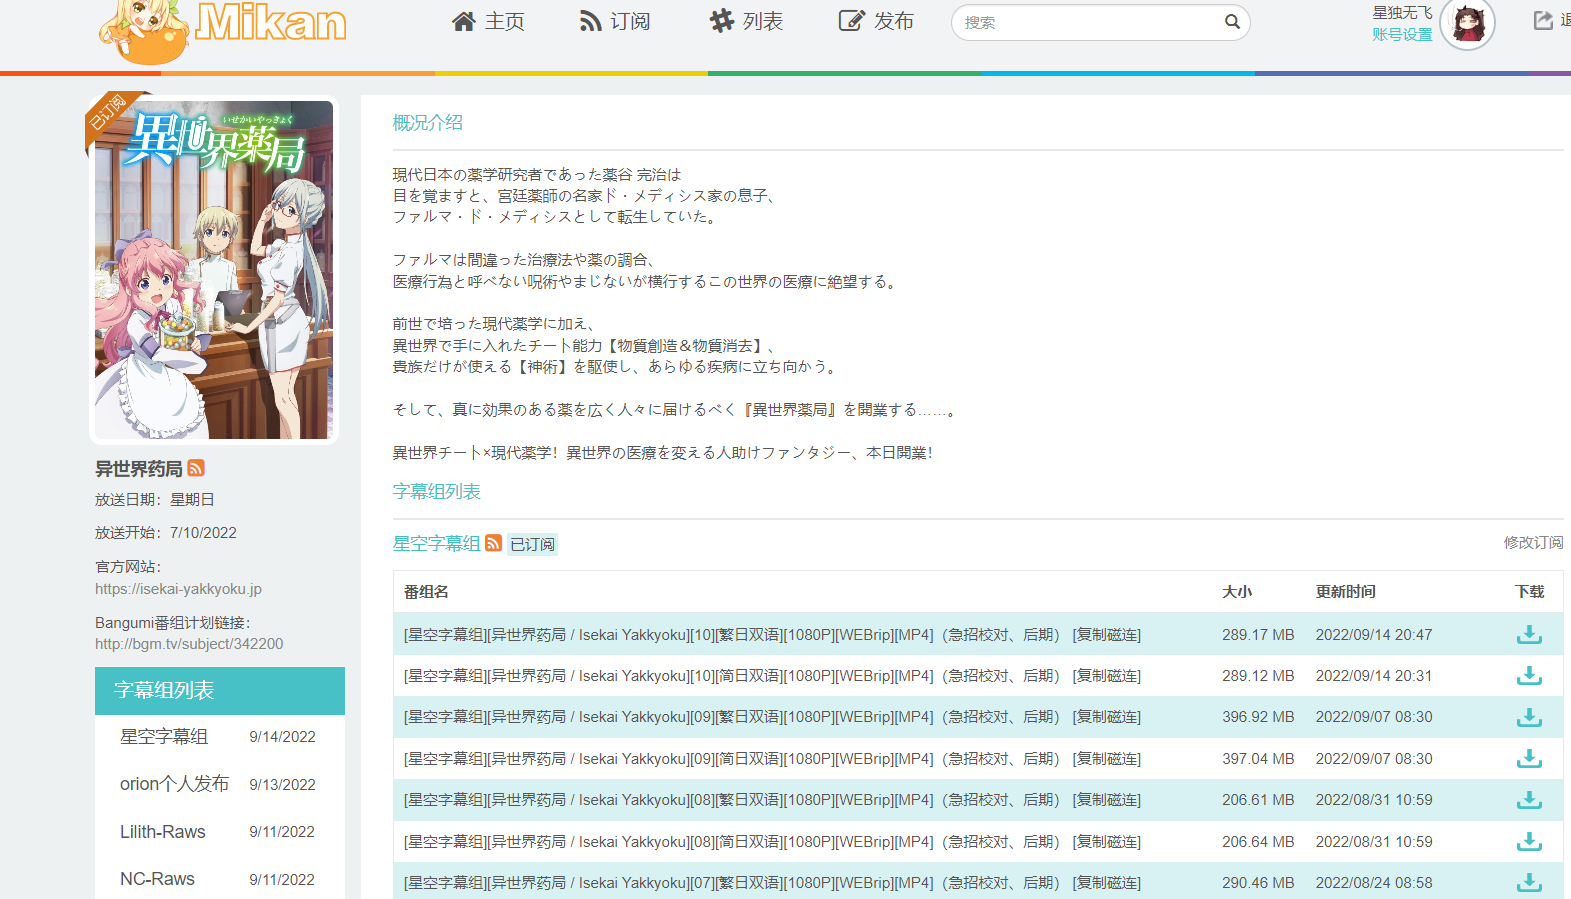Image resolution: width=1571 pixels, height=899 pixels.
Task: Download episode 09 简日双语 torrent
Action: [1528, 759]
